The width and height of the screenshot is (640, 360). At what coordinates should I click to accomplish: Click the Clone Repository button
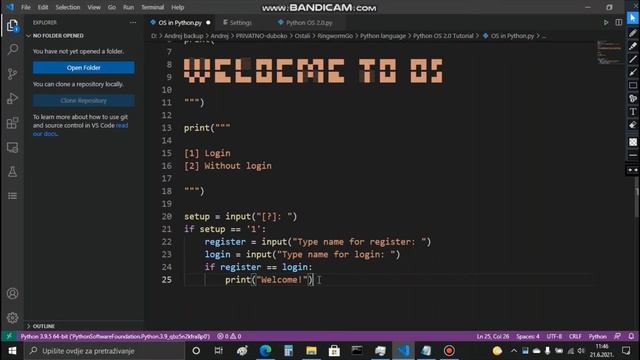(84, 100)
